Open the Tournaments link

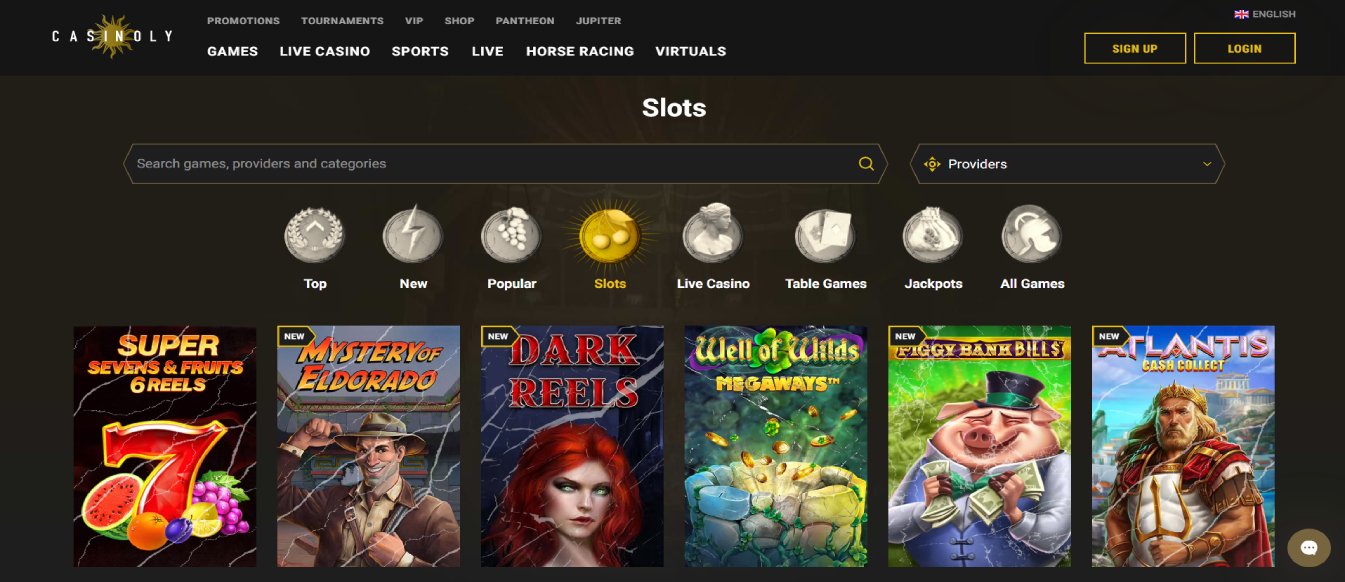tap(342, 20)
